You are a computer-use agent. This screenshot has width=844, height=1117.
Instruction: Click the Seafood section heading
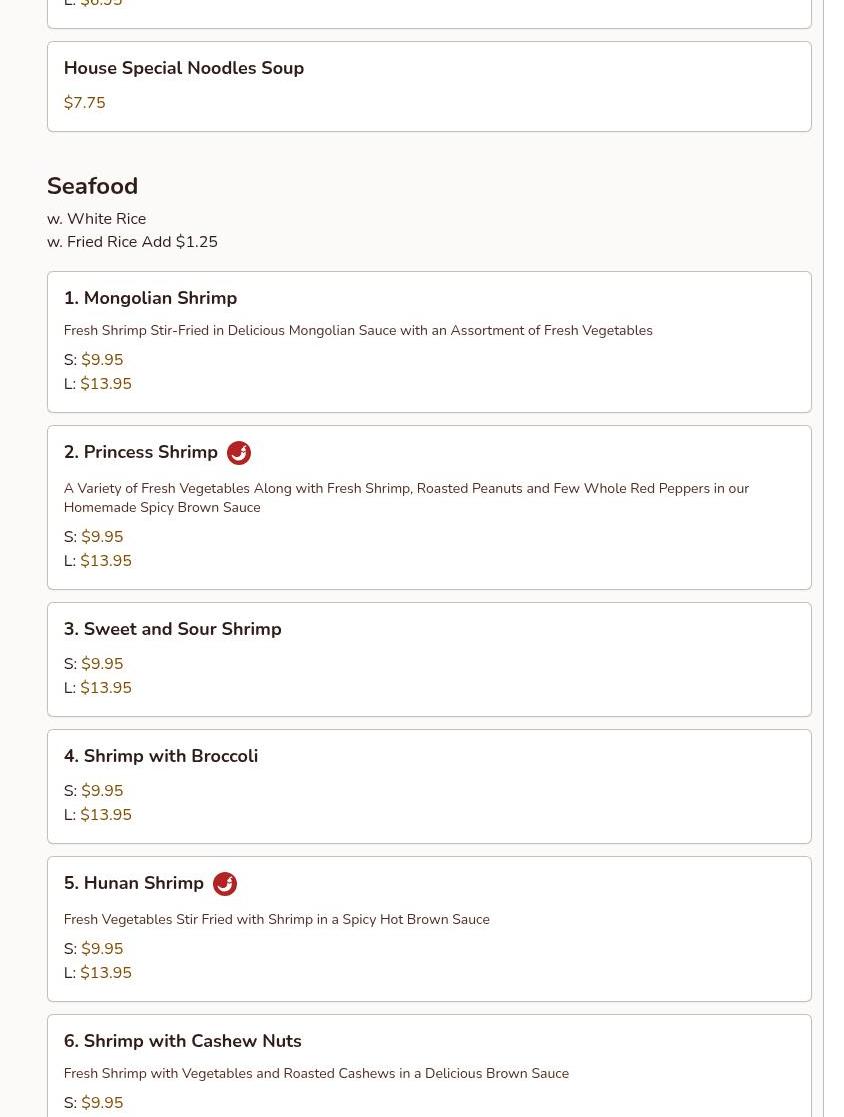pyautogui.click(x=92, y=186)
